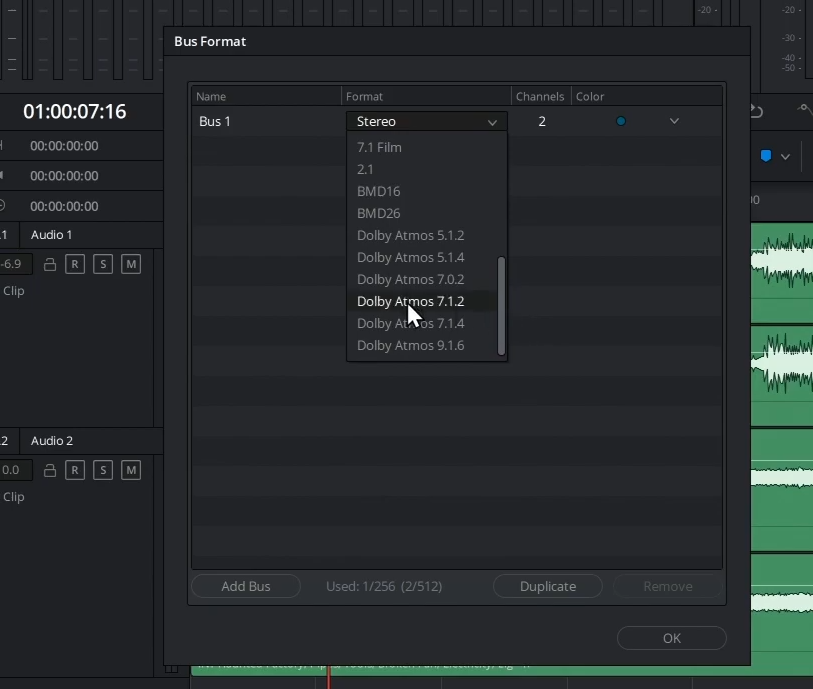Click Clip label under Audio 1
Image resolution: width=813 pixels, height=689 pixels.
click(13, 291)
